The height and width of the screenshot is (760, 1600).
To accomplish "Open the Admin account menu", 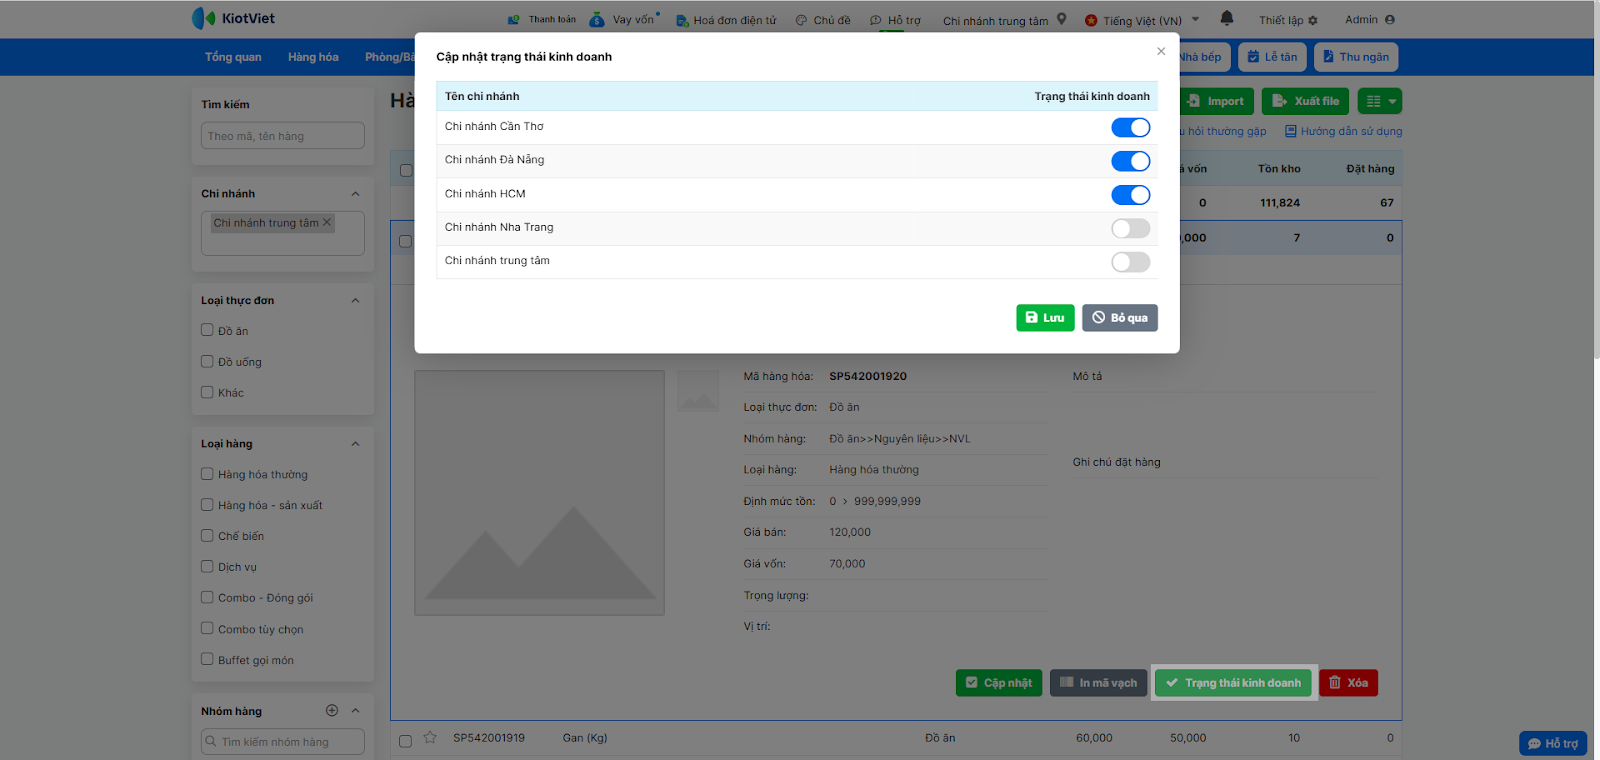I will [1370, 20].
